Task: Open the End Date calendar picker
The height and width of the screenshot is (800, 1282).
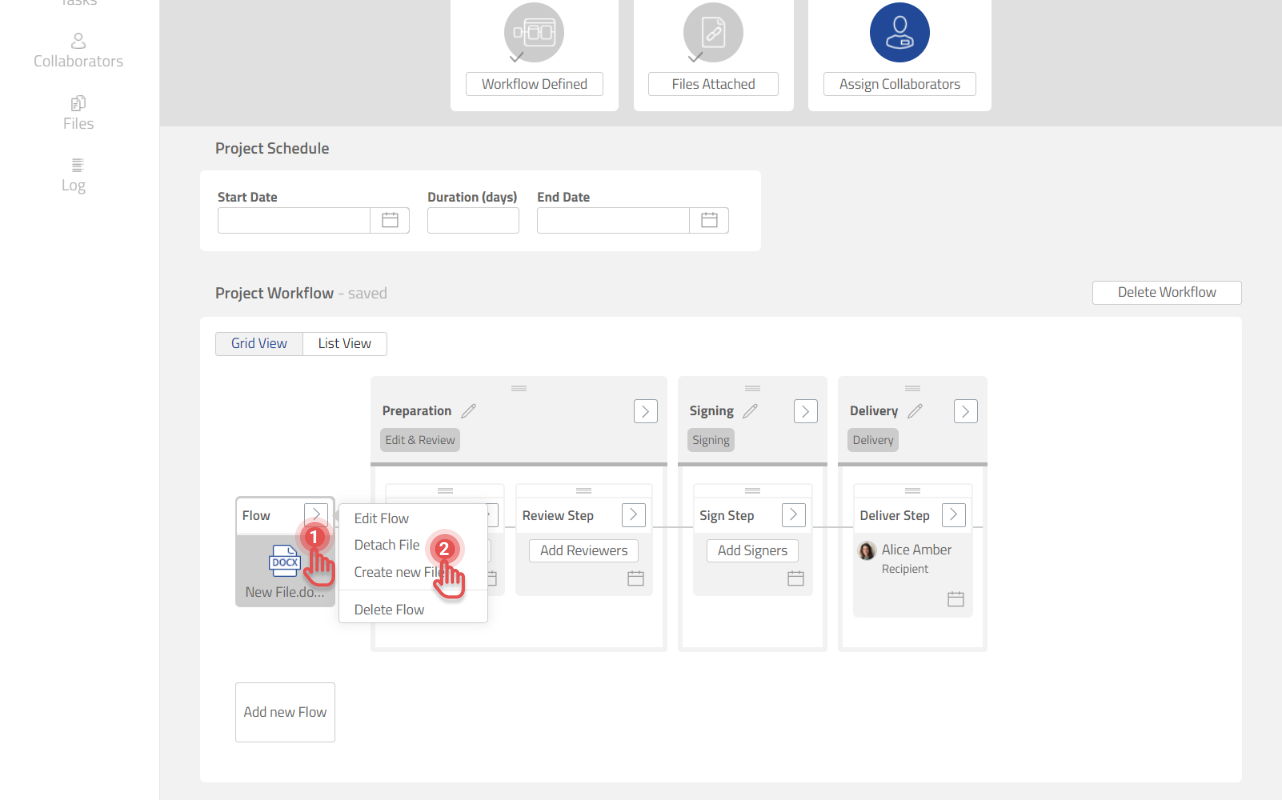Action: [709, 220]
